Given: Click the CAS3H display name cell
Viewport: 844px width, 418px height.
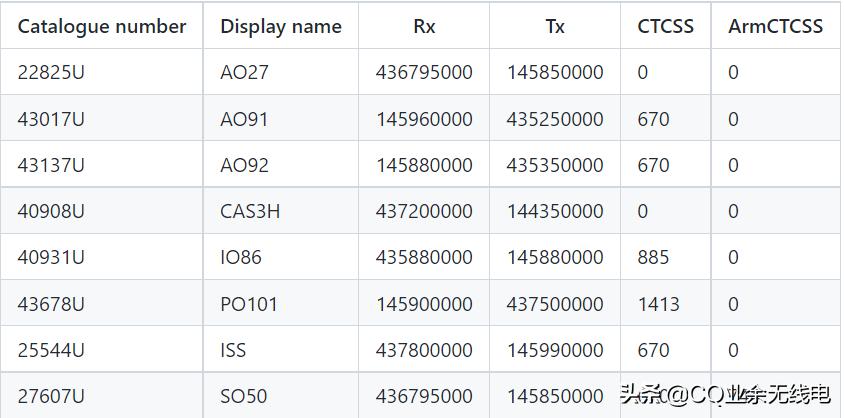Looking at the screenshot, I should (250, 211).
